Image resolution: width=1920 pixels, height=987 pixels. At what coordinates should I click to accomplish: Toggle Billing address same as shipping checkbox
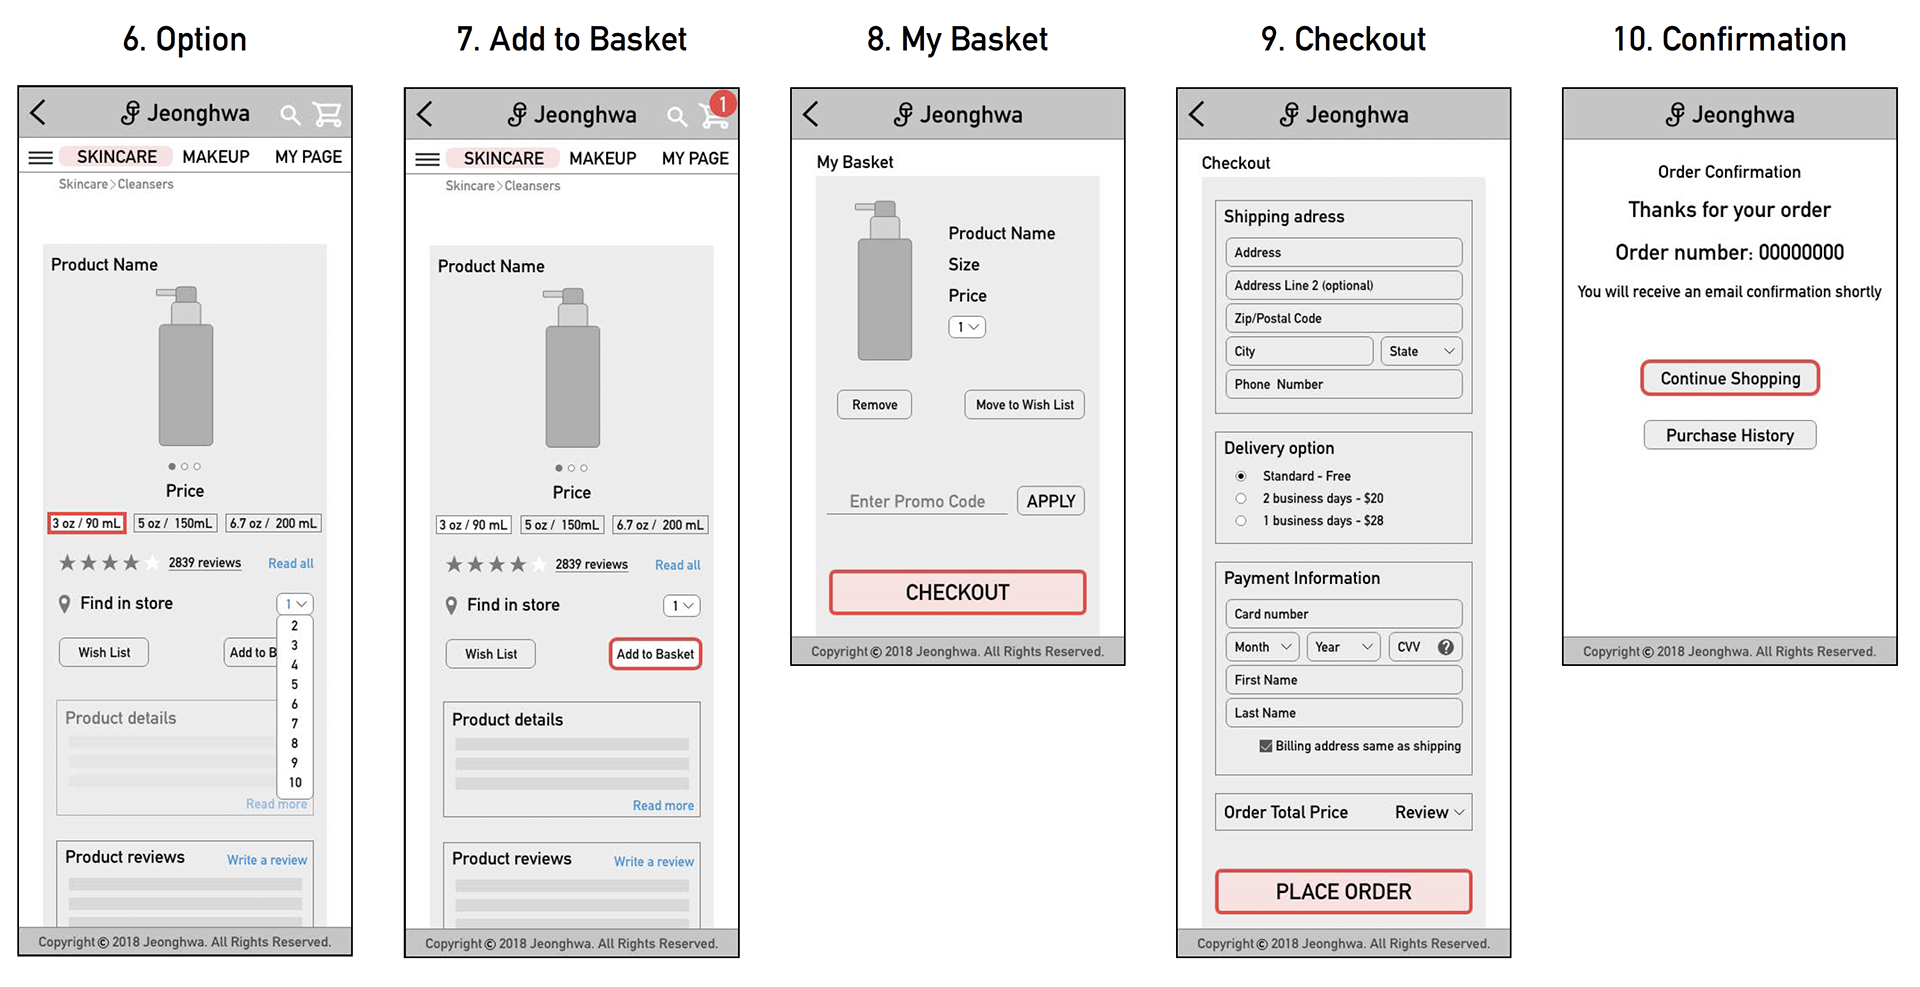click(1265, 746)
